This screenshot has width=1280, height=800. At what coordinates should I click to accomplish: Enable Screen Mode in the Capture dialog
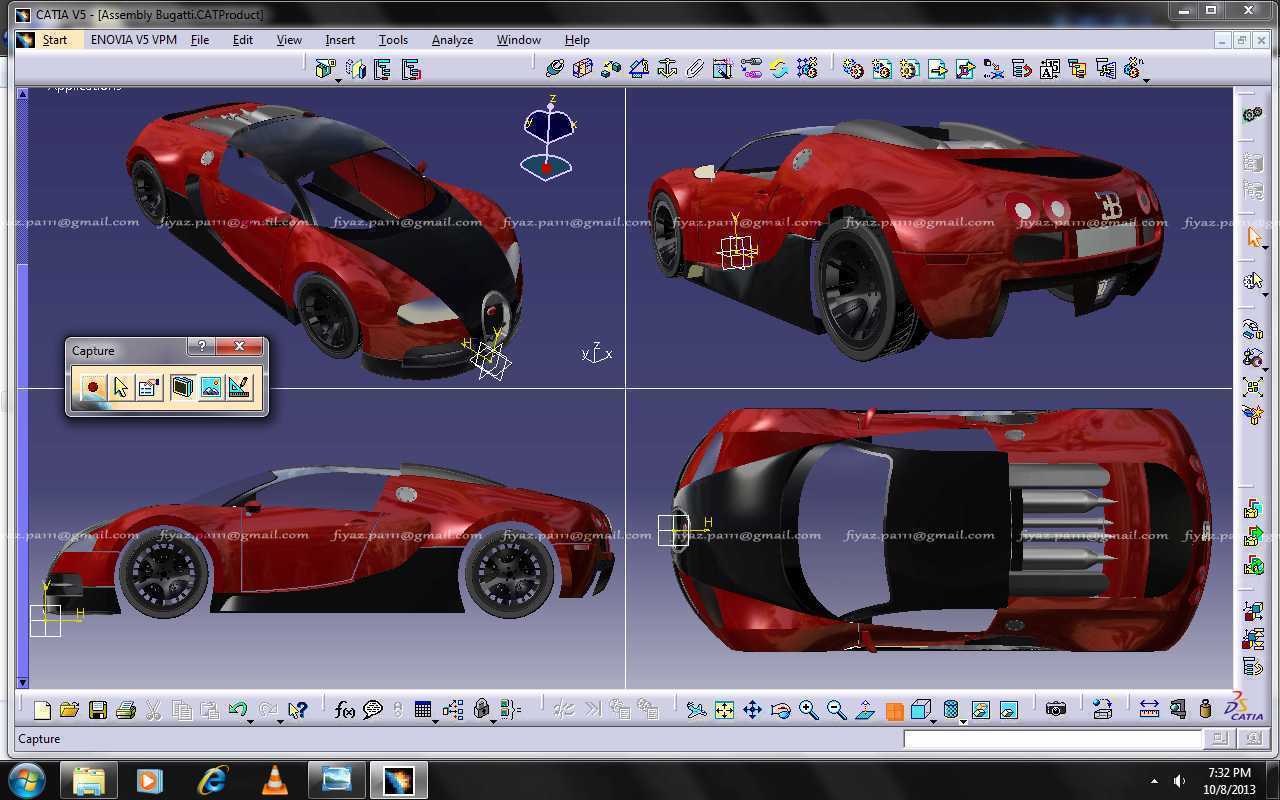(182, 387)
